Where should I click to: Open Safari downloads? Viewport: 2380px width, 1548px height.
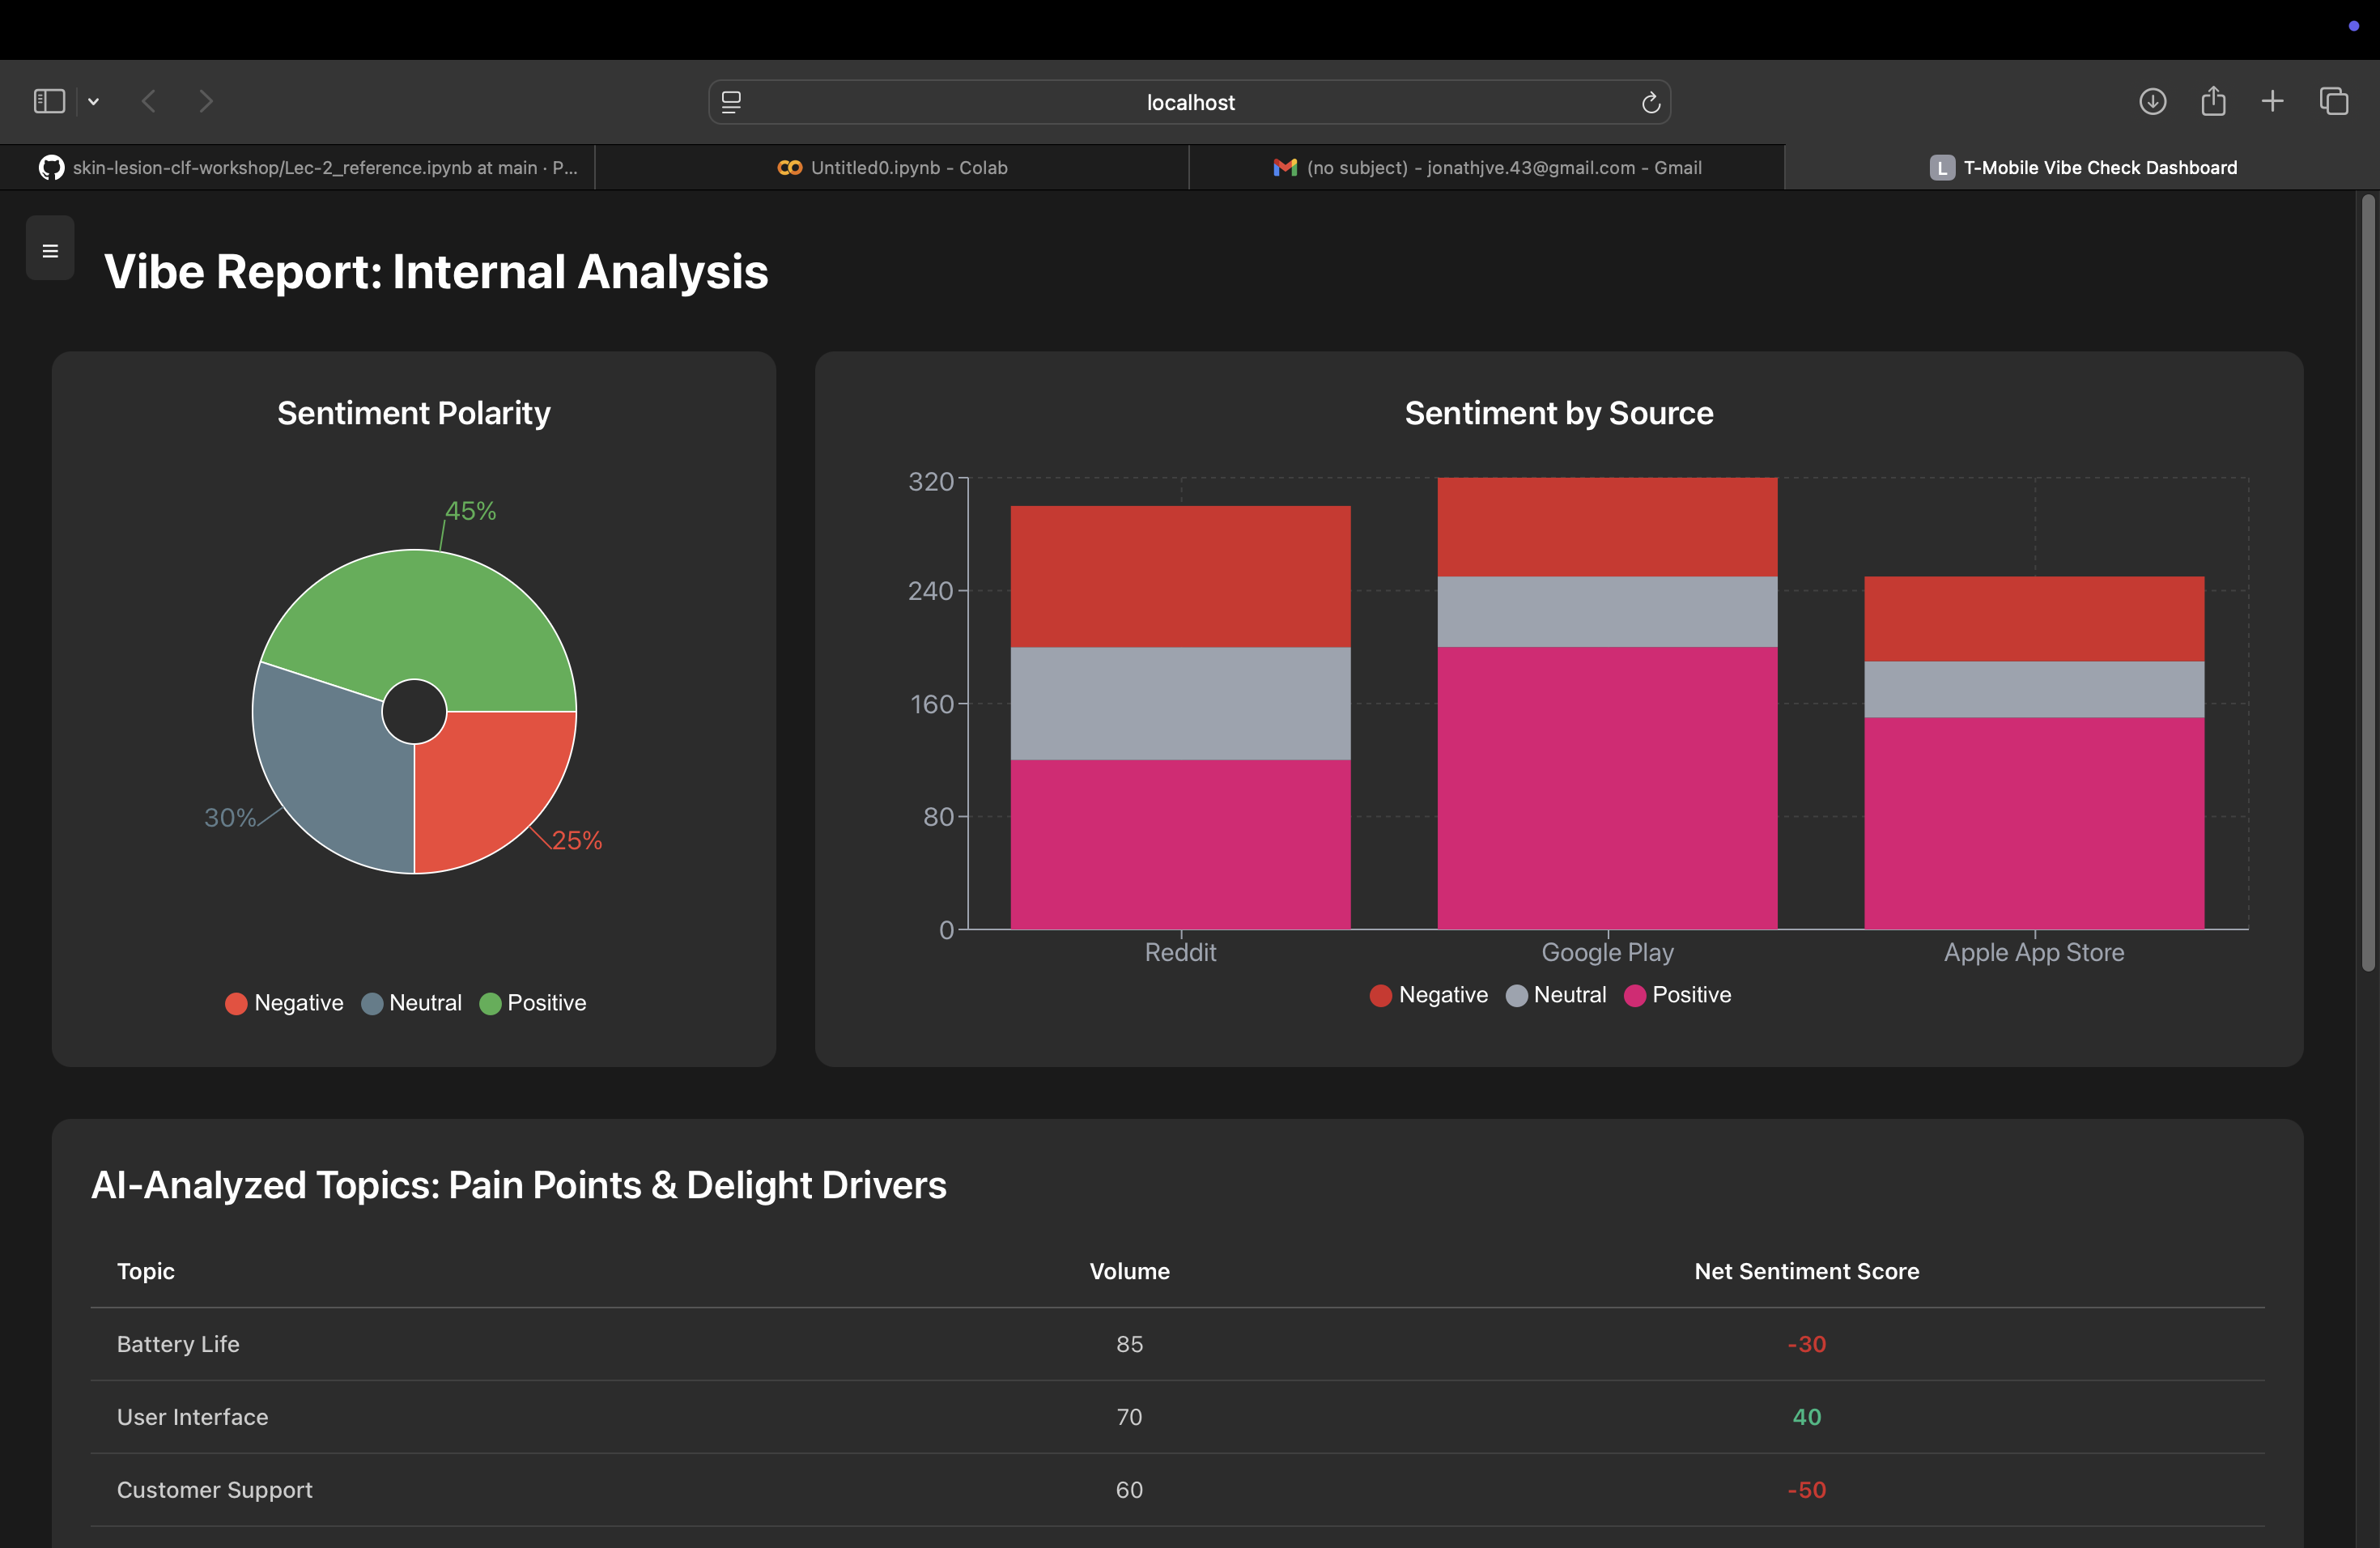pos(2152,101)
